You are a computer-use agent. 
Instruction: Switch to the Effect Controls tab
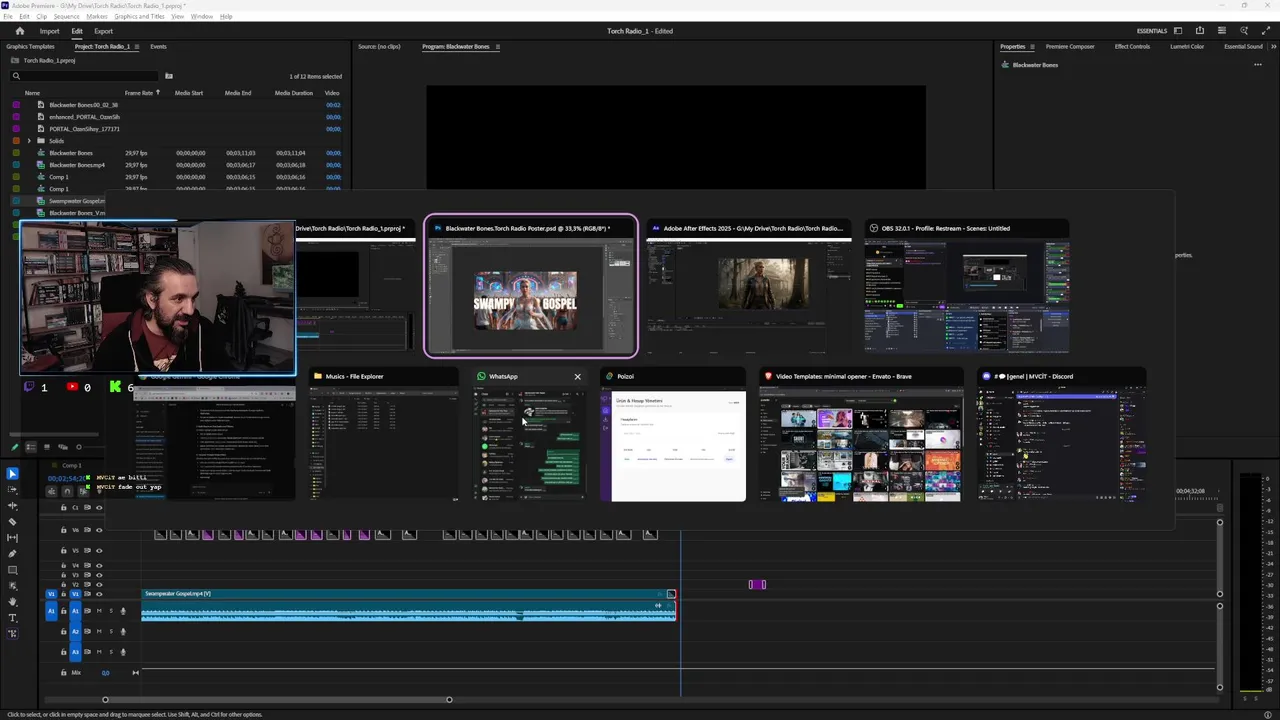(1132, 46)
